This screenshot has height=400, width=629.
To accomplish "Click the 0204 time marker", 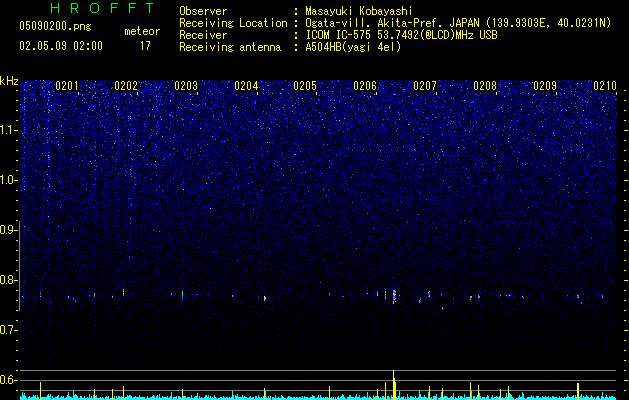I will 246,86.
